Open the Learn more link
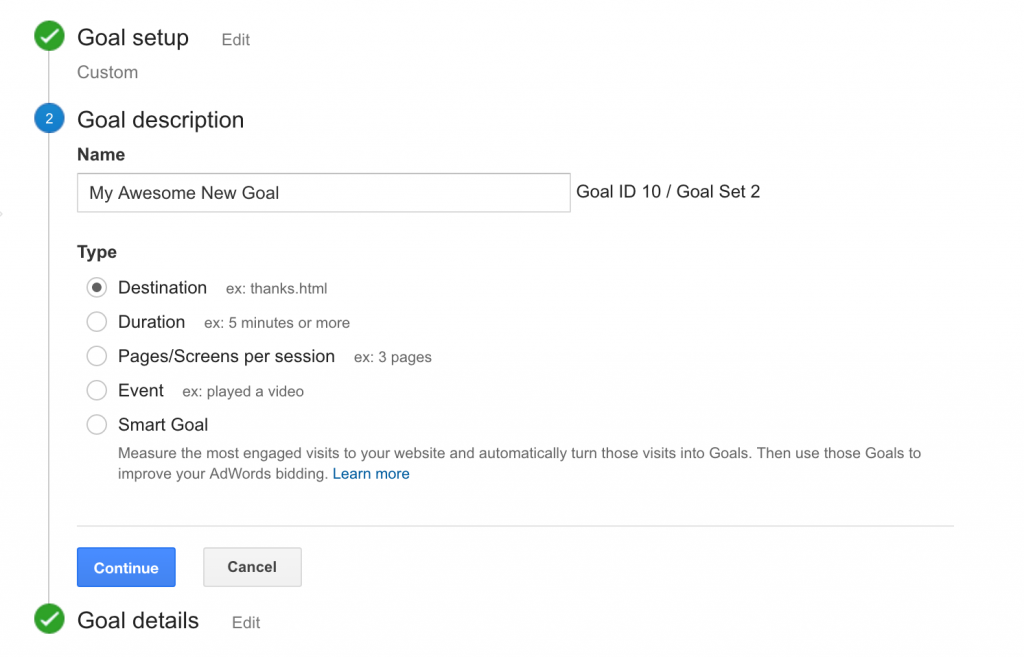Viewport: 1024px width, 657px height. tap(371, 473)
